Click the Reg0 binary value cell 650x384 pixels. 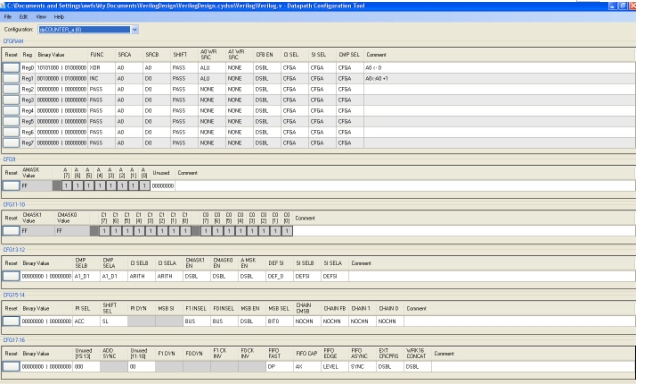pyautogui.click(x=61, y=68)
